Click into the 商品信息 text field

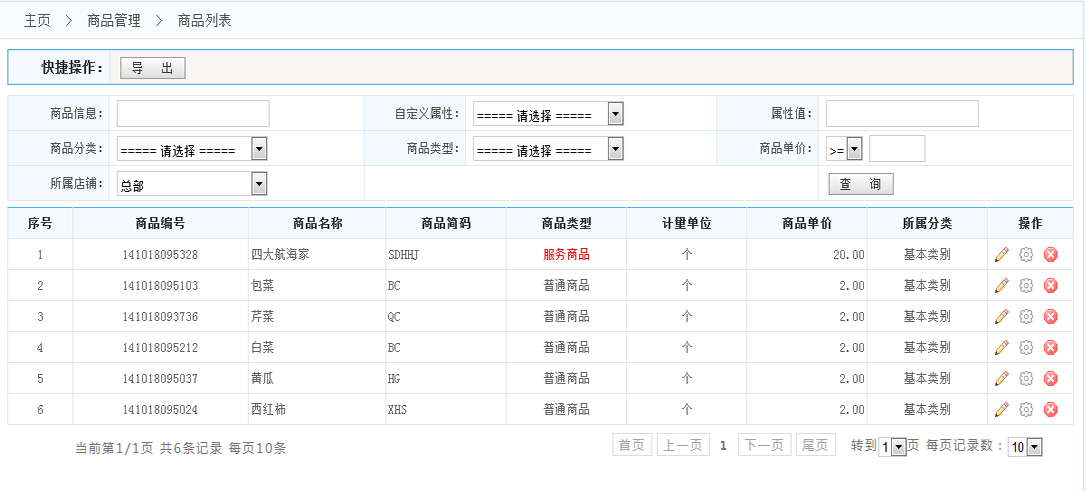click(193, 114)
